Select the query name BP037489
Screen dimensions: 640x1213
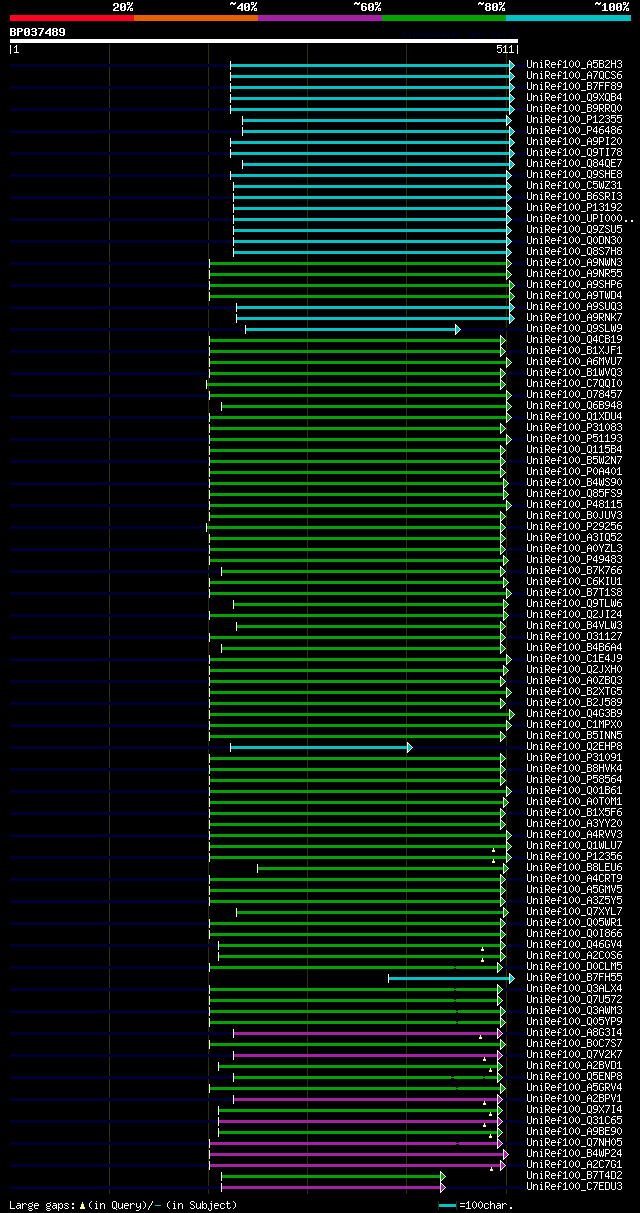[x=38, y=32]
